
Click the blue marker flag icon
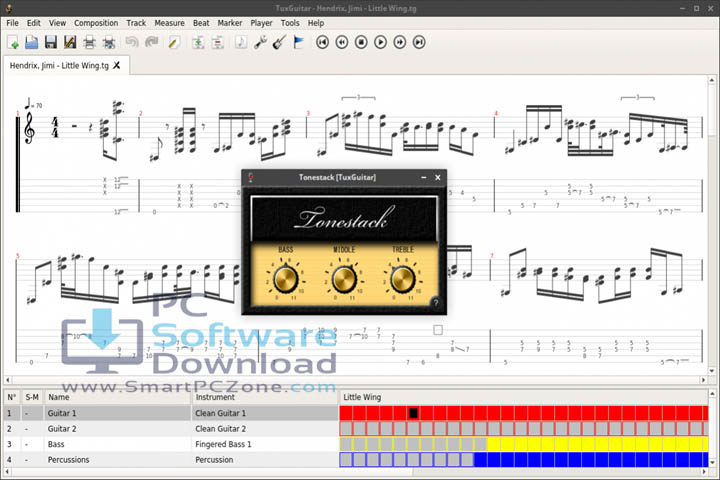pos(298,42)
